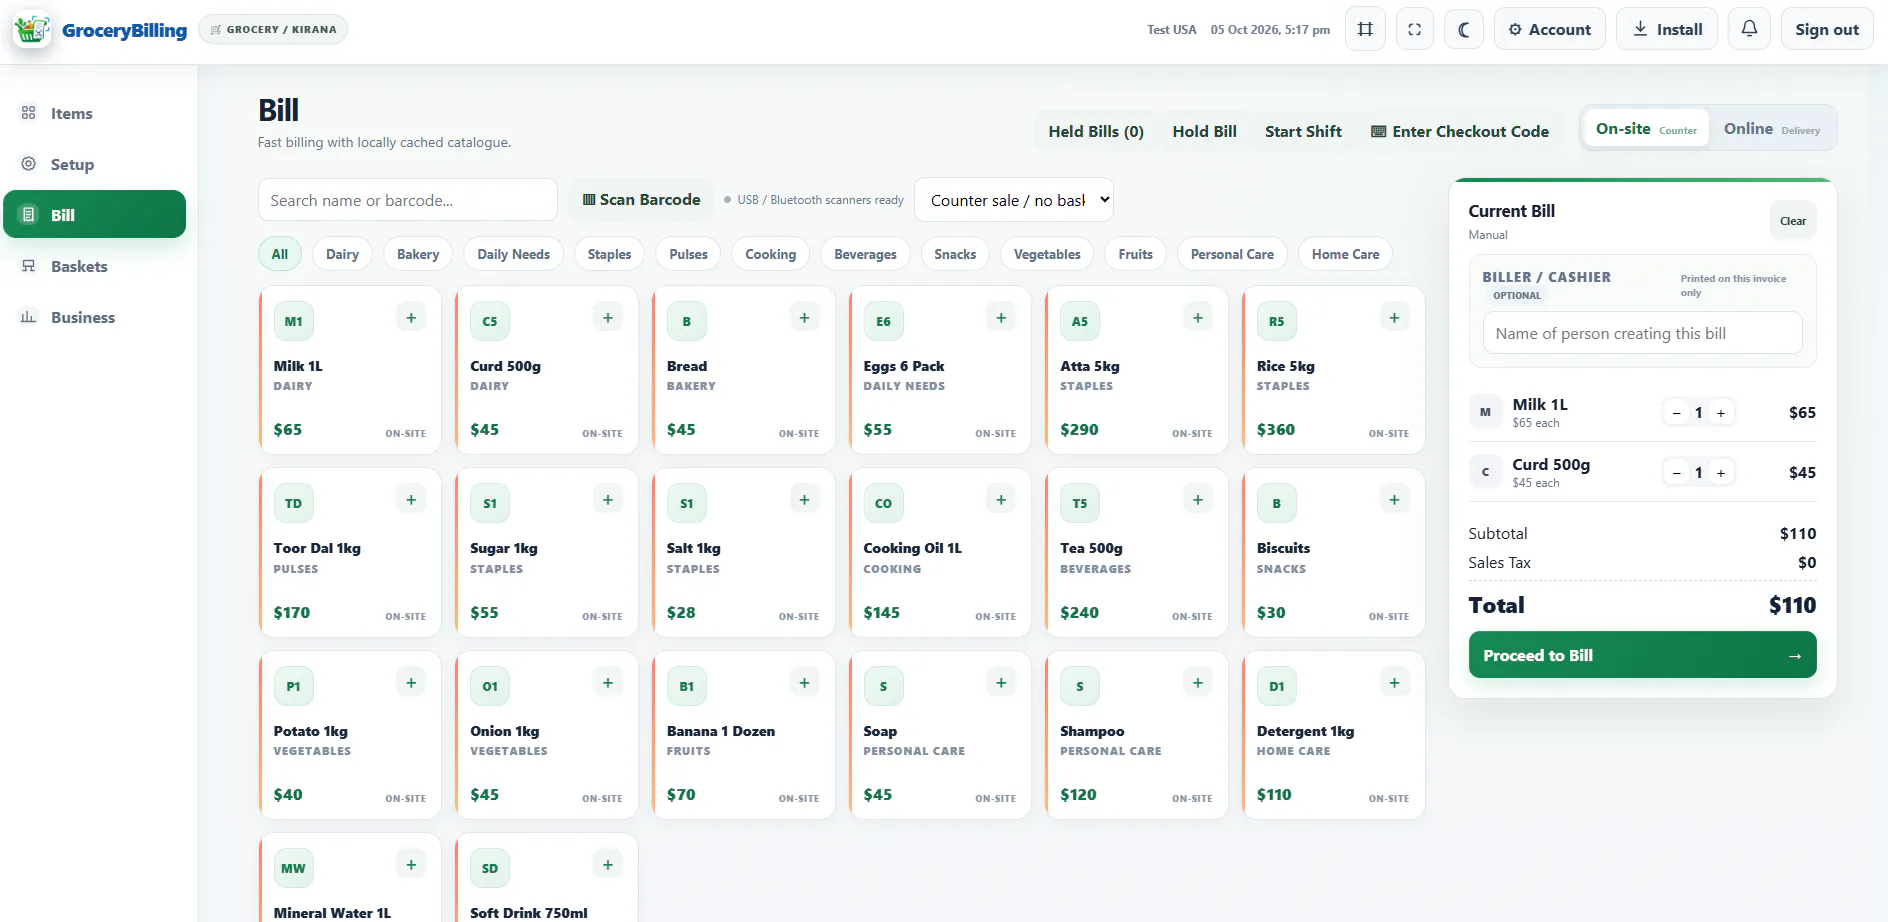Add Eggs 6 Pack with plus icon

[1001, 318]
